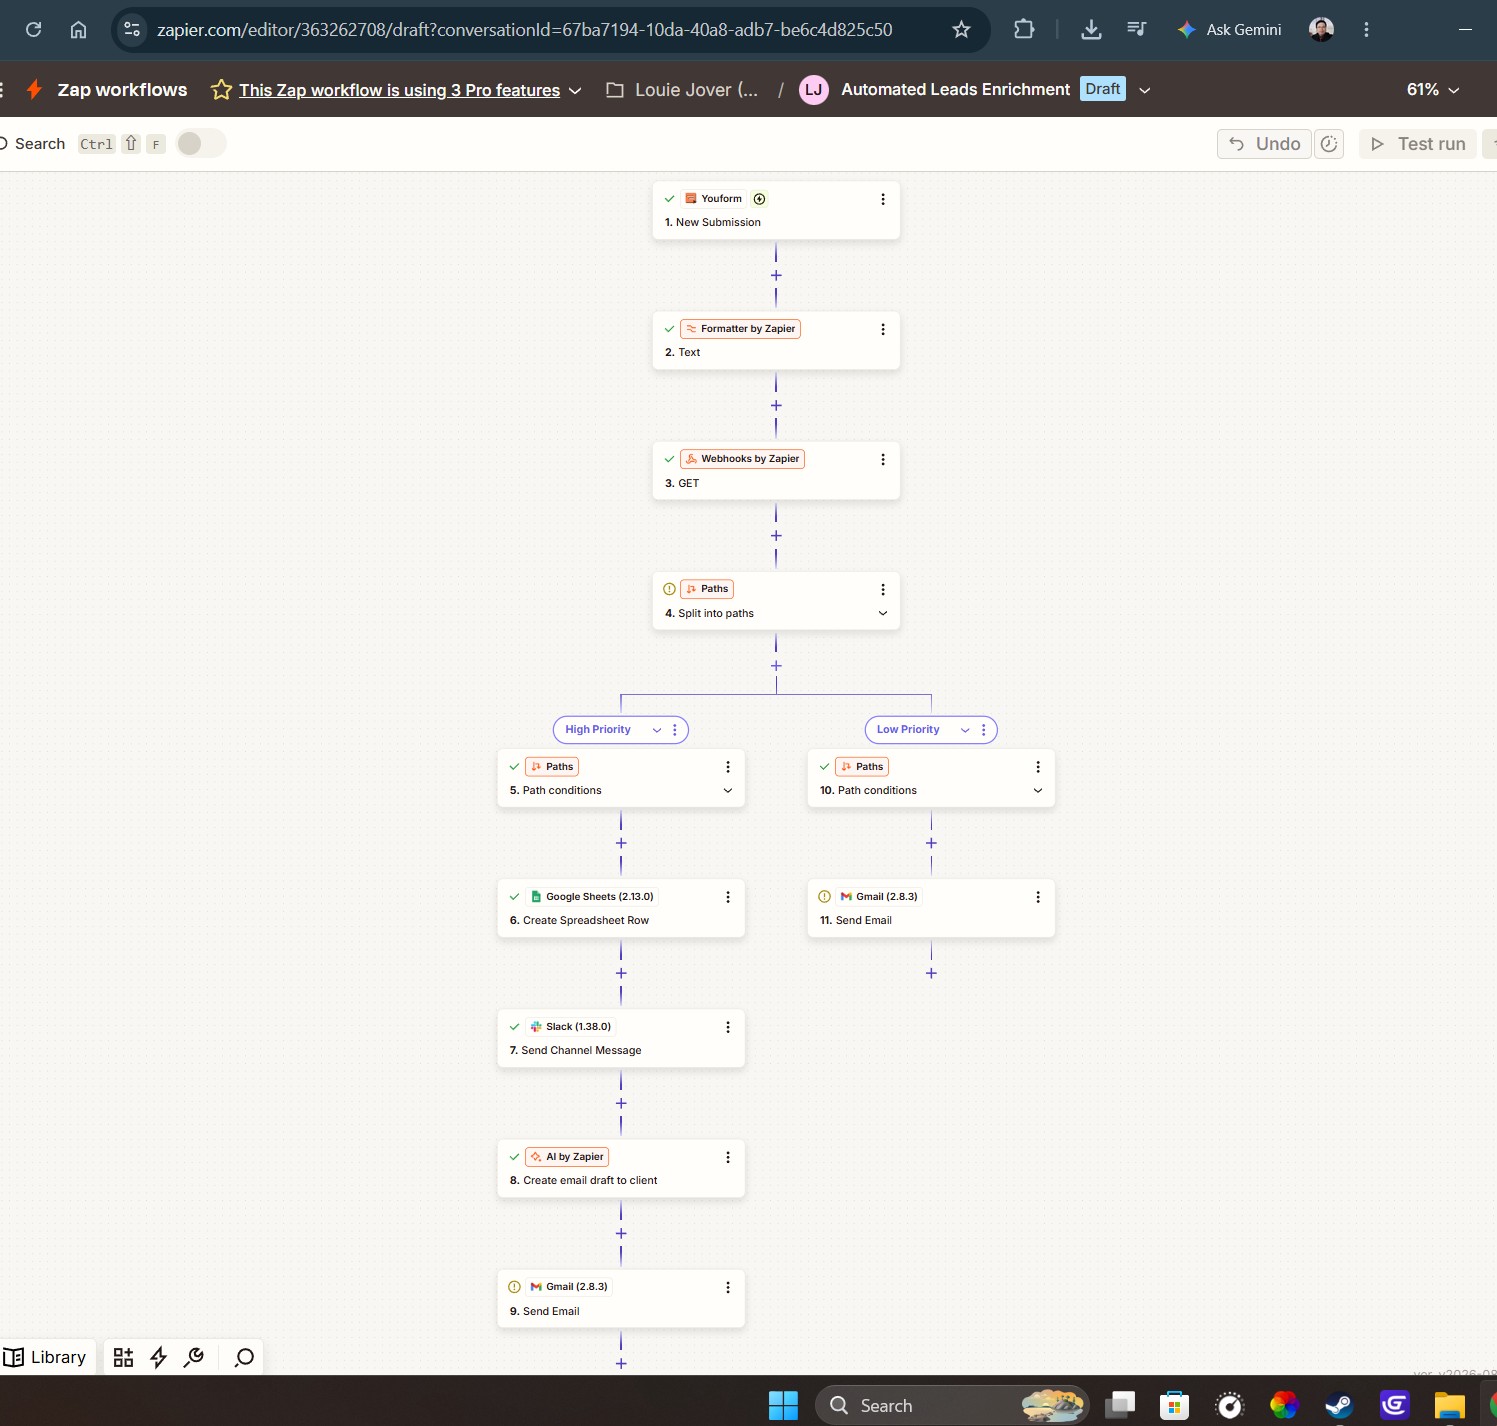The width and height of the screenshot is (1497, 1426).
Task: Click the wrench tool icon in bottom toolbar
Action: pos(194,1357)
